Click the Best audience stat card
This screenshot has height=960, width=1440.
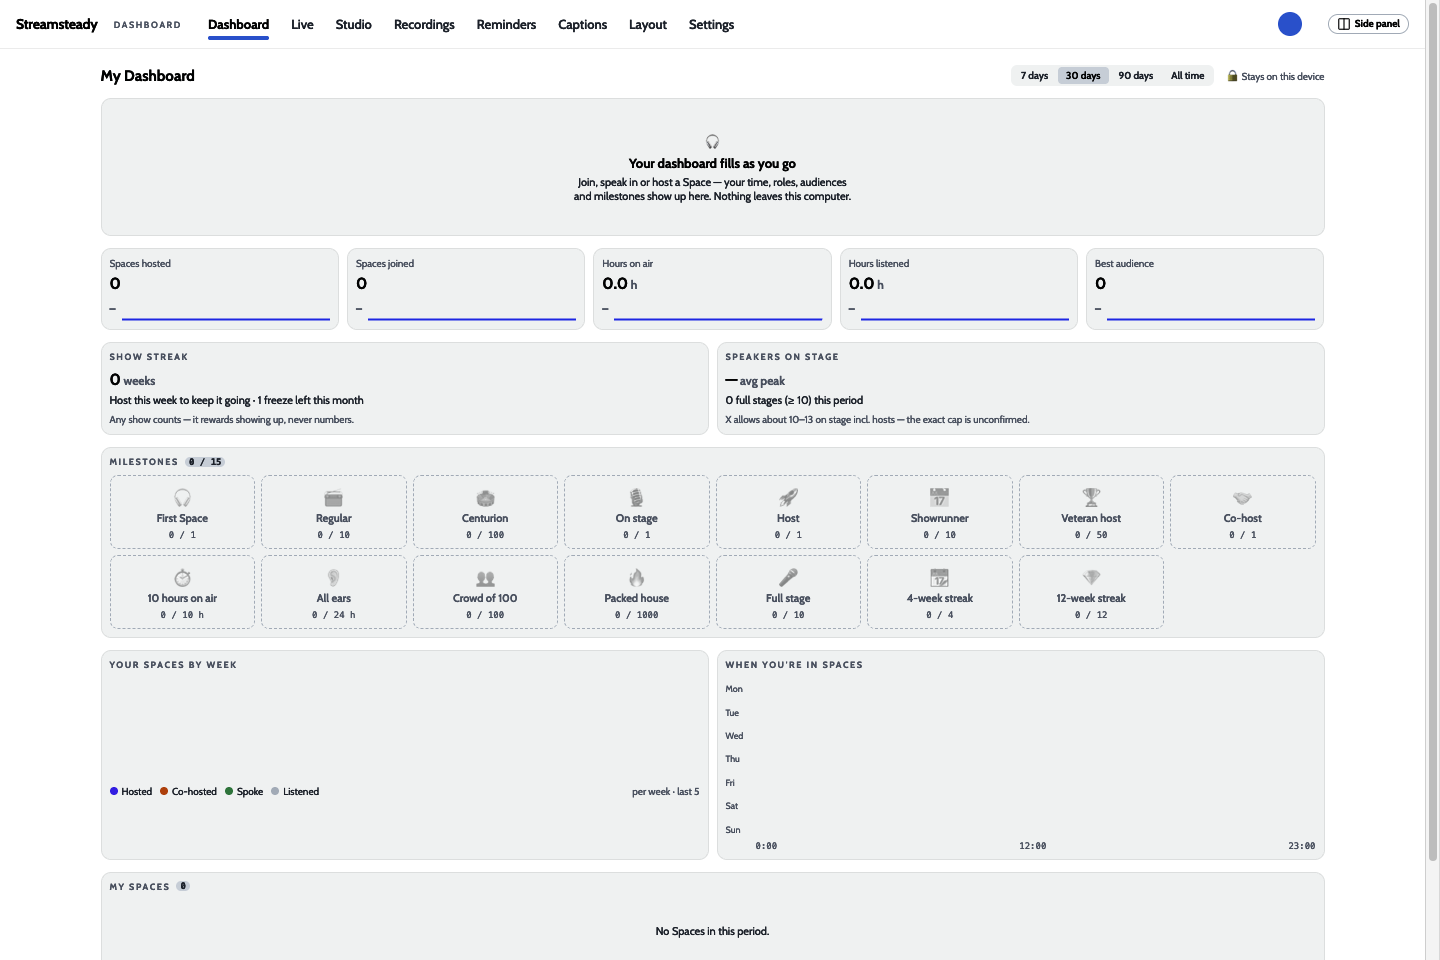[1205, 289]
